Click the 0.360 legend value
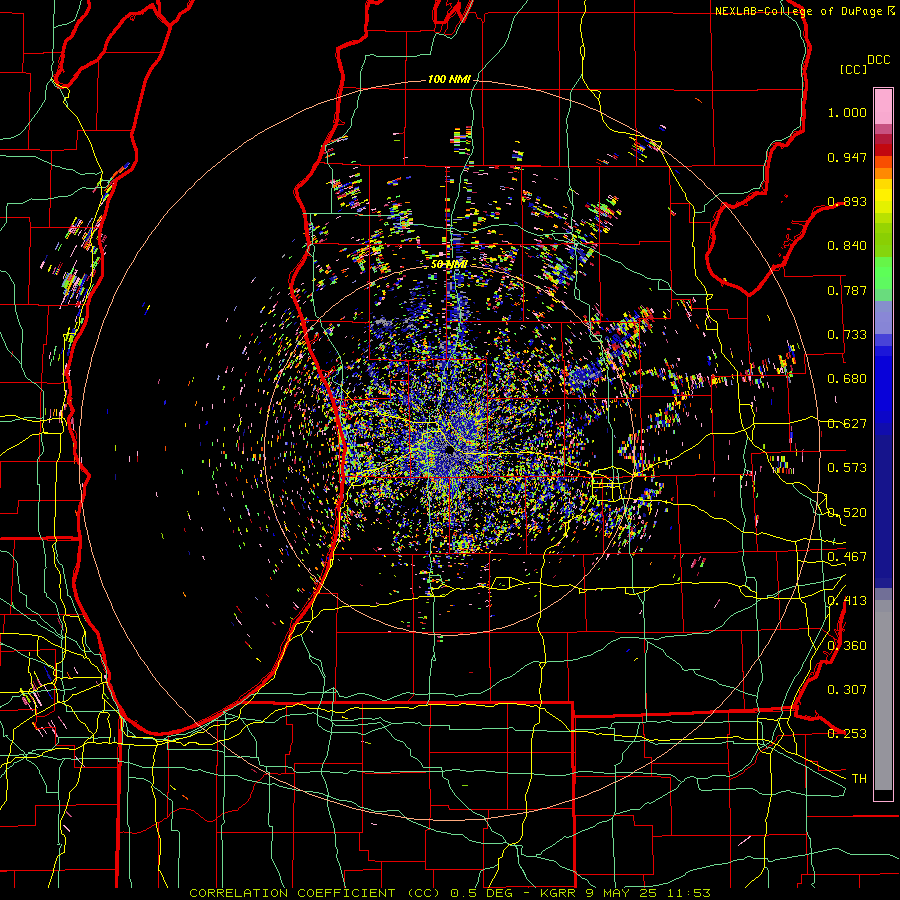The width and height of the screenshot is (900, 900). click(x=847, y=646)
